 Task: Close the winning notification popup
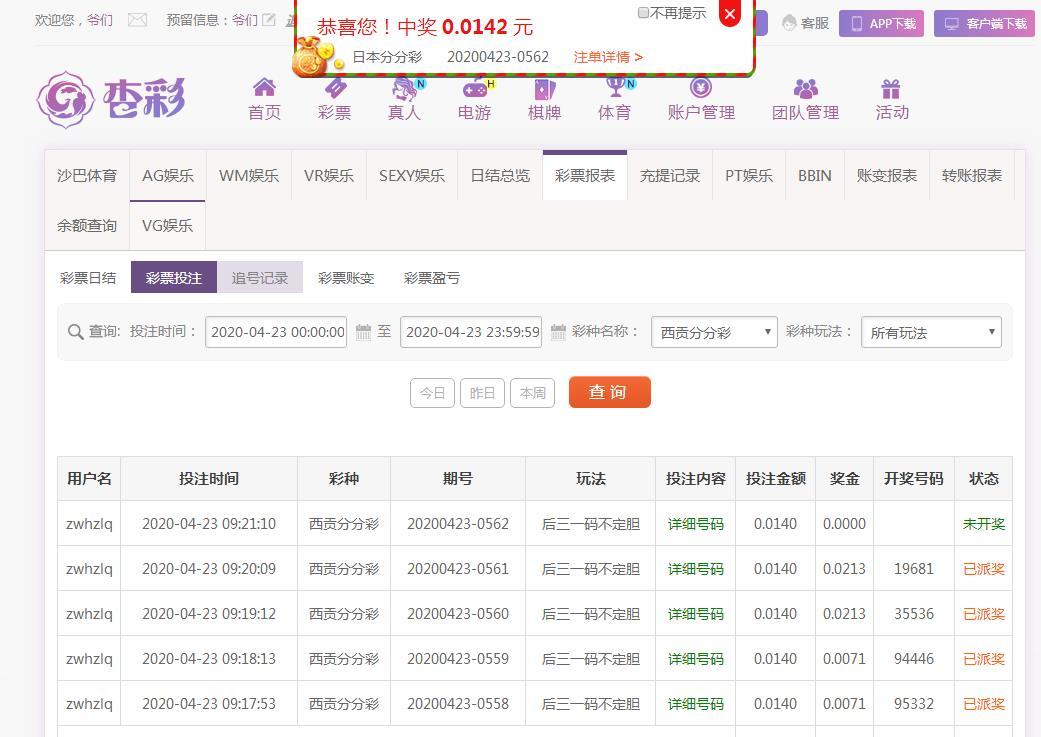[x=730, y=14]
